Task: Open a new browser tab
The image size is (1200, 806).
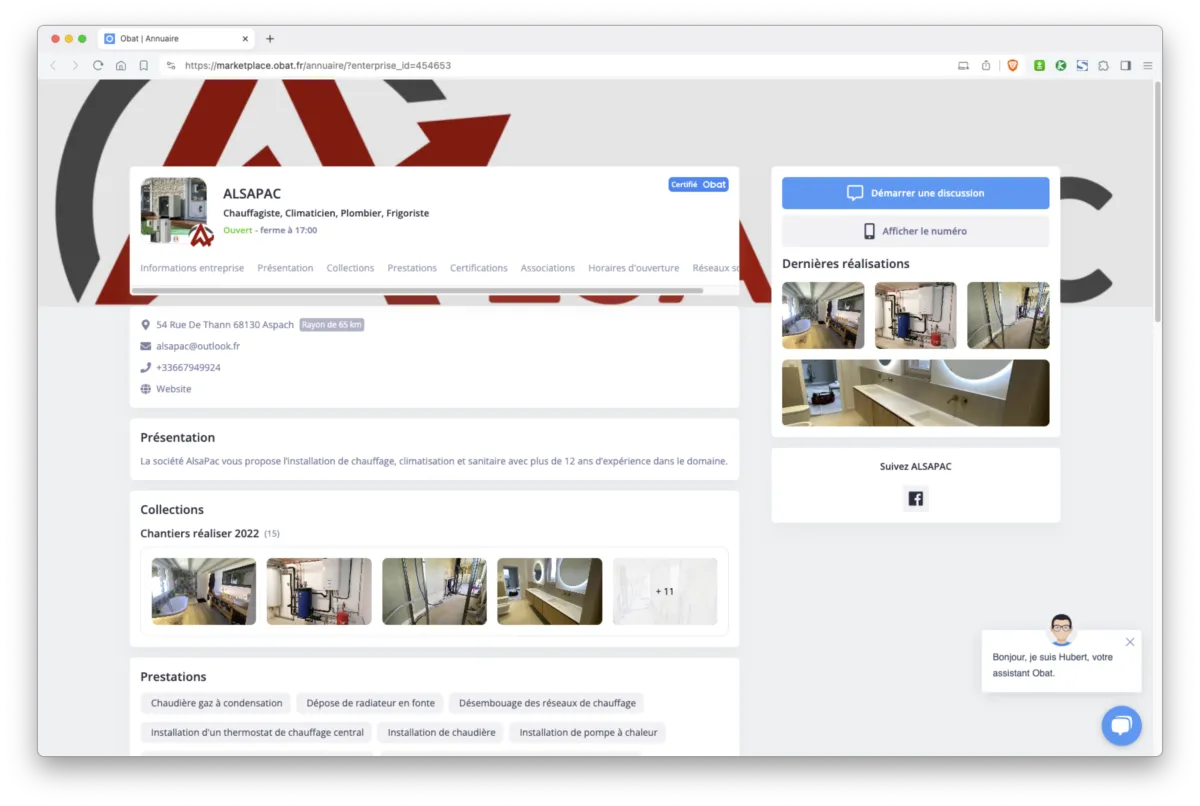Action: 270,39
